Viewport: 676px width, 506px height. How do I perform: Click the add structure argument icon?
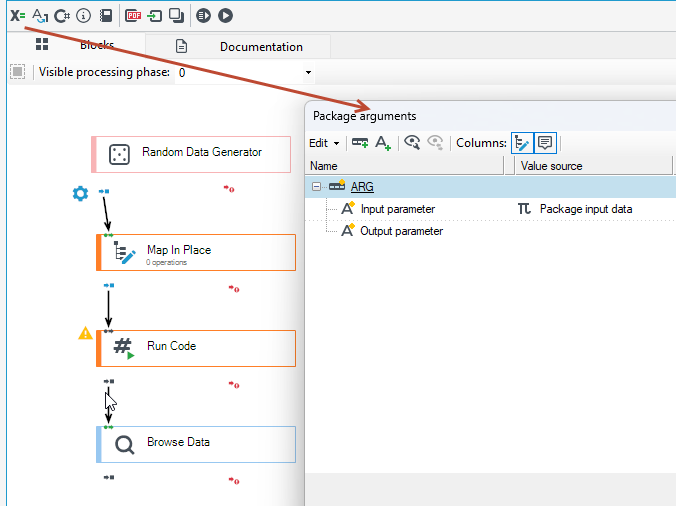(x=360, y=143)
